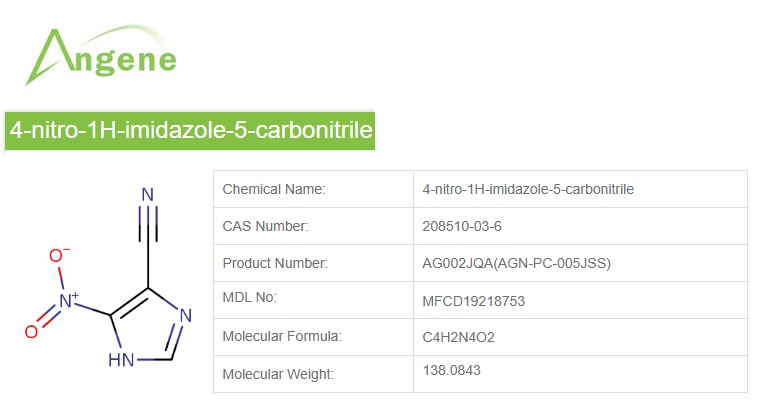
Task: Click the Molecular Formula label
Action: click(282, 336)
